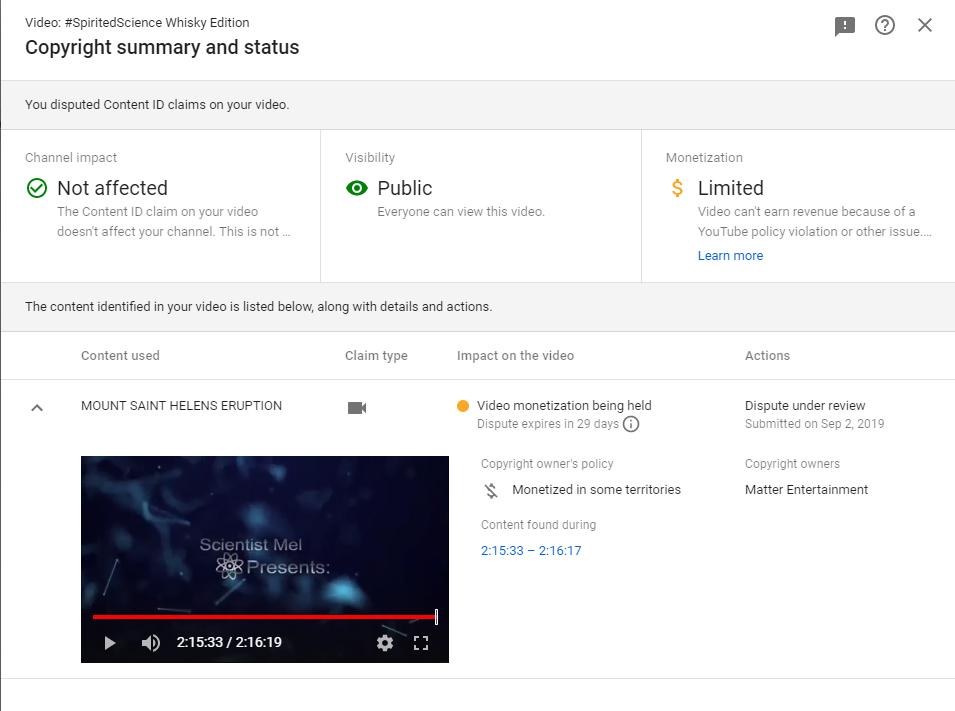
Task: Mute the video player volume
Action: tap(150, 643)
